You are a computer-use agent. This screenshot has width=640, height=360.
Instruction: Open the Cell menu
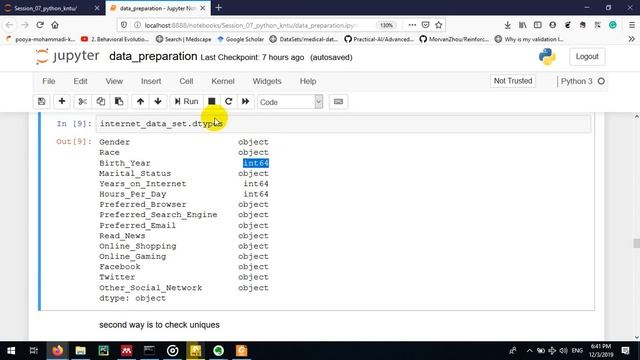tap(186, 81)
